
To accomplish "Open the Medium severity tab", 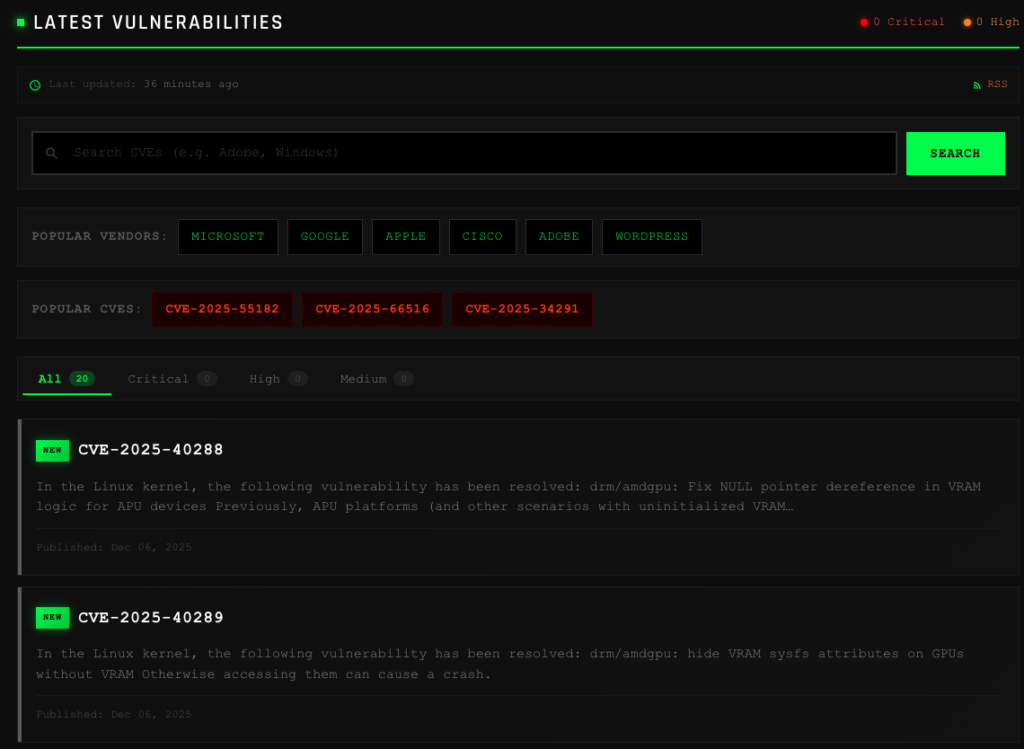I will 376,379.
